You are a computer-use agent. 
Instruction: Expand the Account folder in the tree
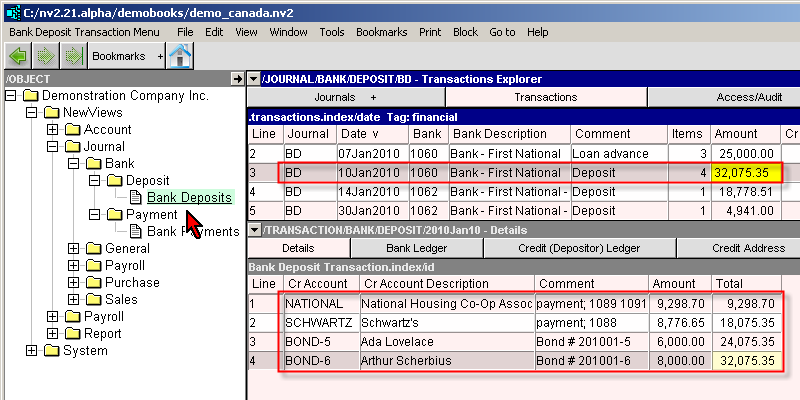click(53, 130)
